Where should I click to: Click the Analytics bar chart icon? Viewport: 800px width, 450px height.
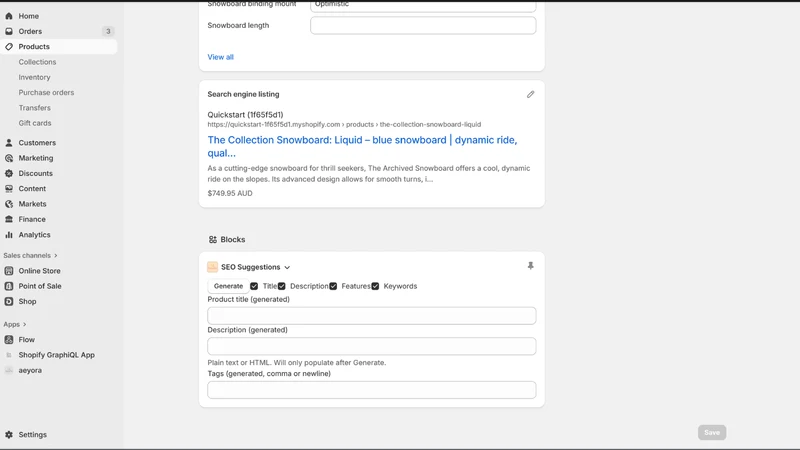9,235
